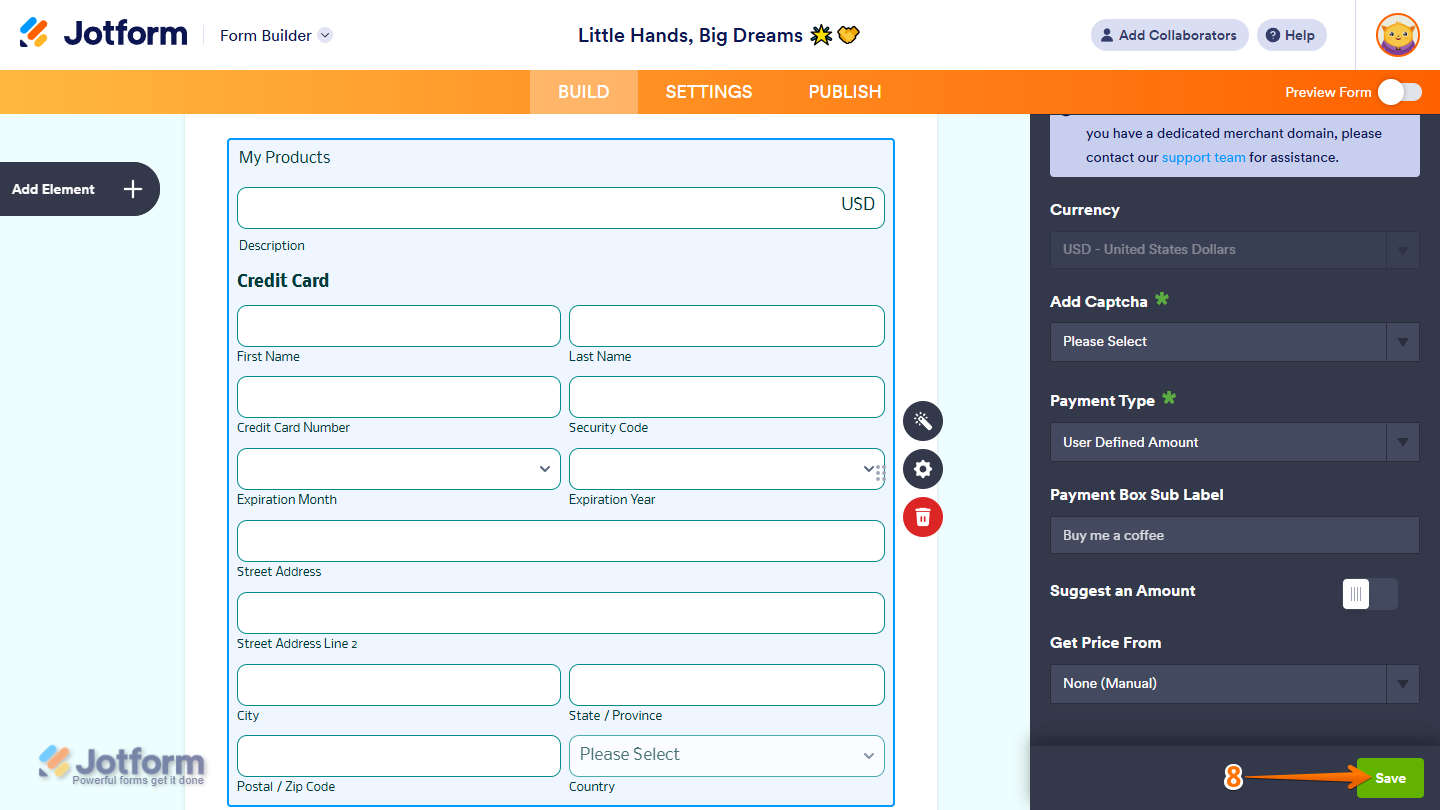1440x810 pixels.
Task: Click the form title Little Hands, Big Dreams
Action: [x=719, y=35]
